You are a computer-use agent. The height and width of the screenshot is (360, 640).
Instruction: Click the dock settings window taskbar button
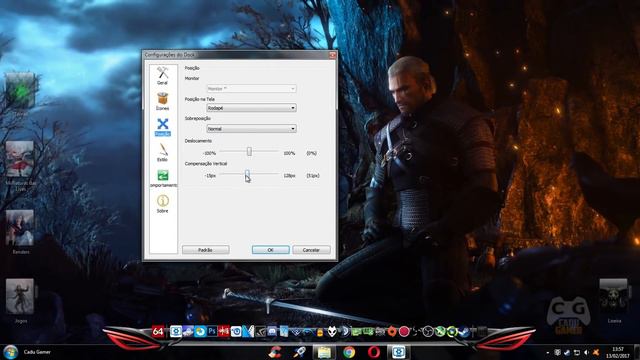pyautogui.click(x=399, y=352)
